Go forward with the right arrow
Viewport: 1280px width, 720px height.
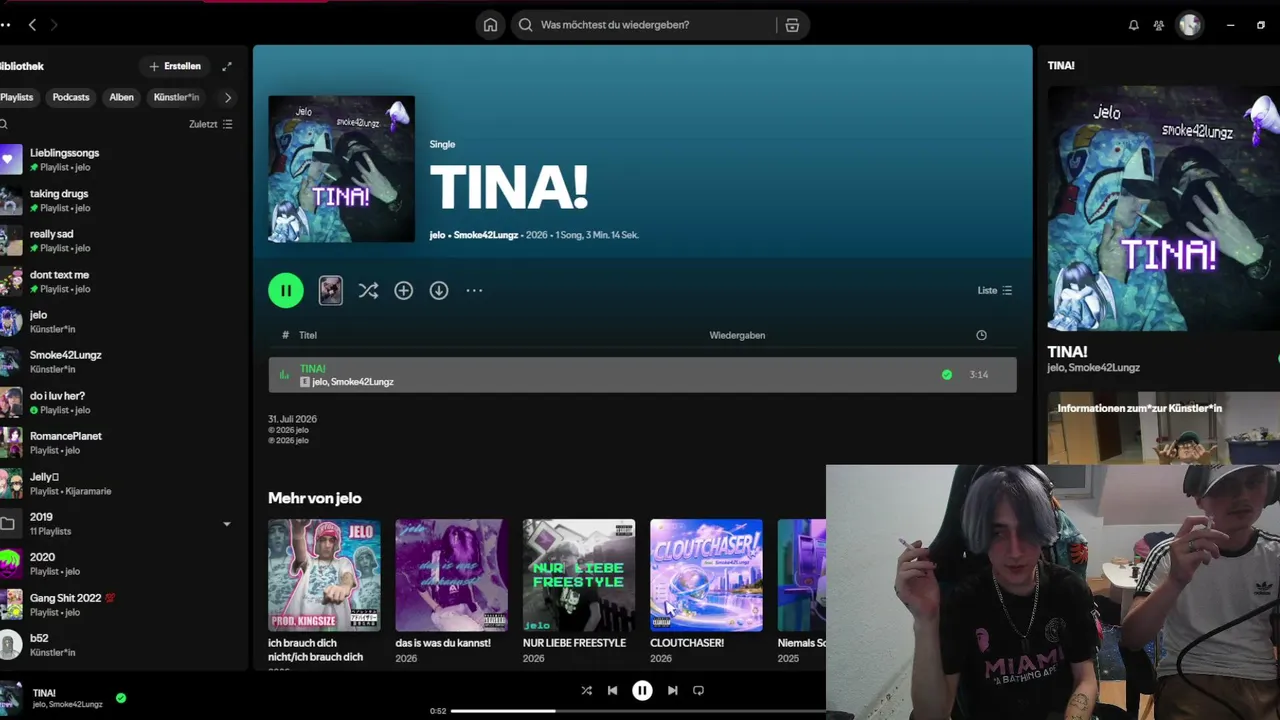pyautogui.click(x=54, y=25)
